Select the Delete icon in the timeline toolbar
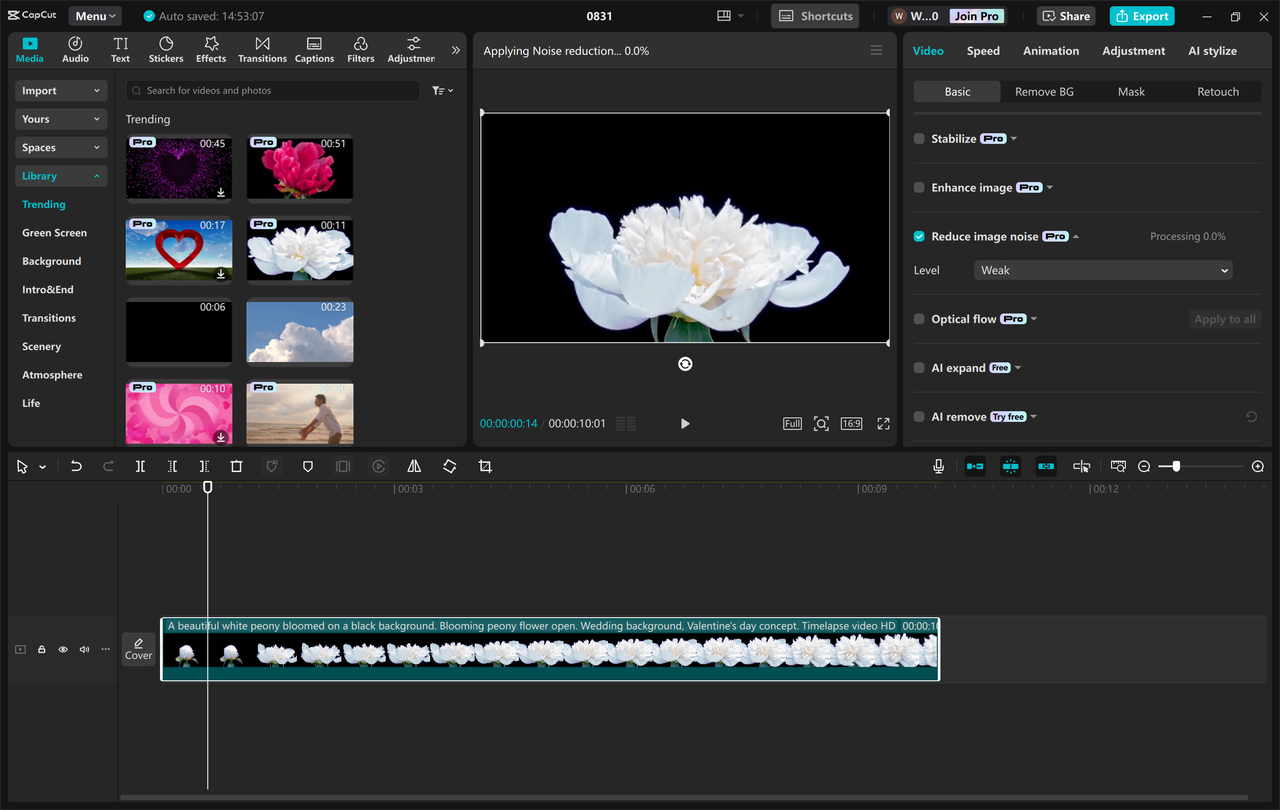The image size is (1280, 810). [236, 466]
